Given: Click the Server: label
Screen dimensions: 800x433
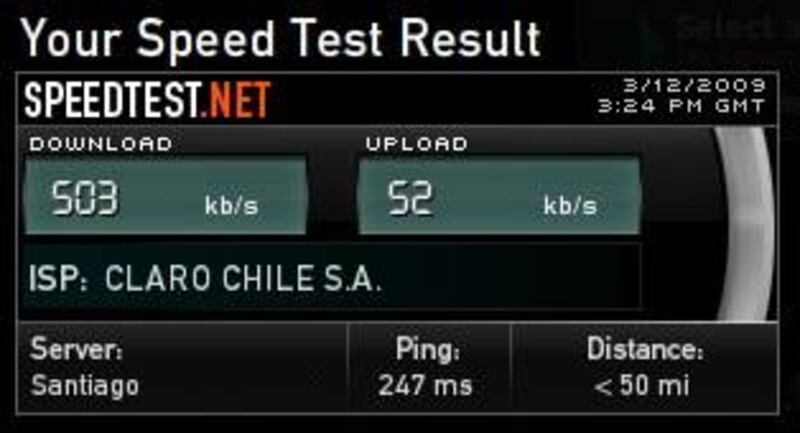Looking at the screenshot, I should pos(76,349).
